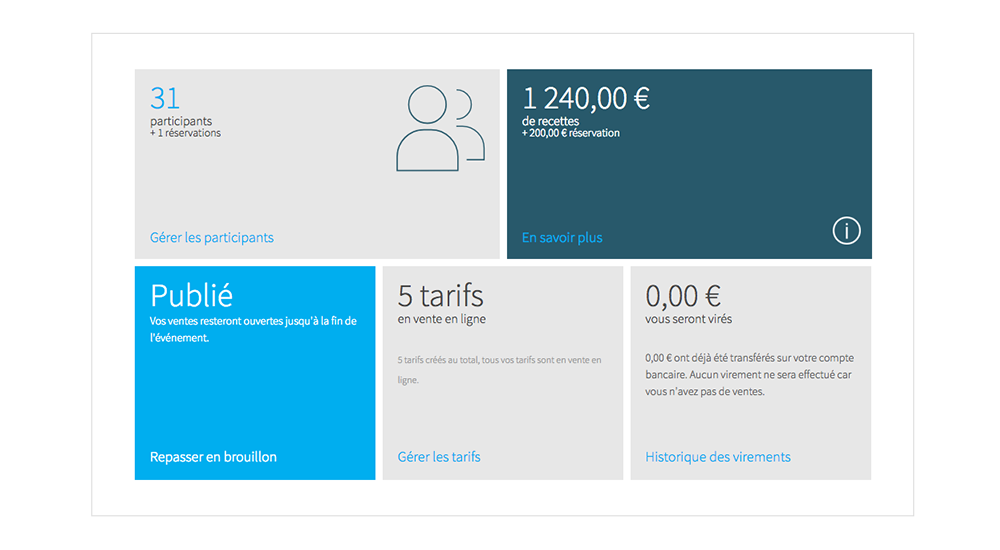Click the 'Vos ventes resteront ouvertes' message
Viewport: 1000px width, 550px height.
point(253,329)
